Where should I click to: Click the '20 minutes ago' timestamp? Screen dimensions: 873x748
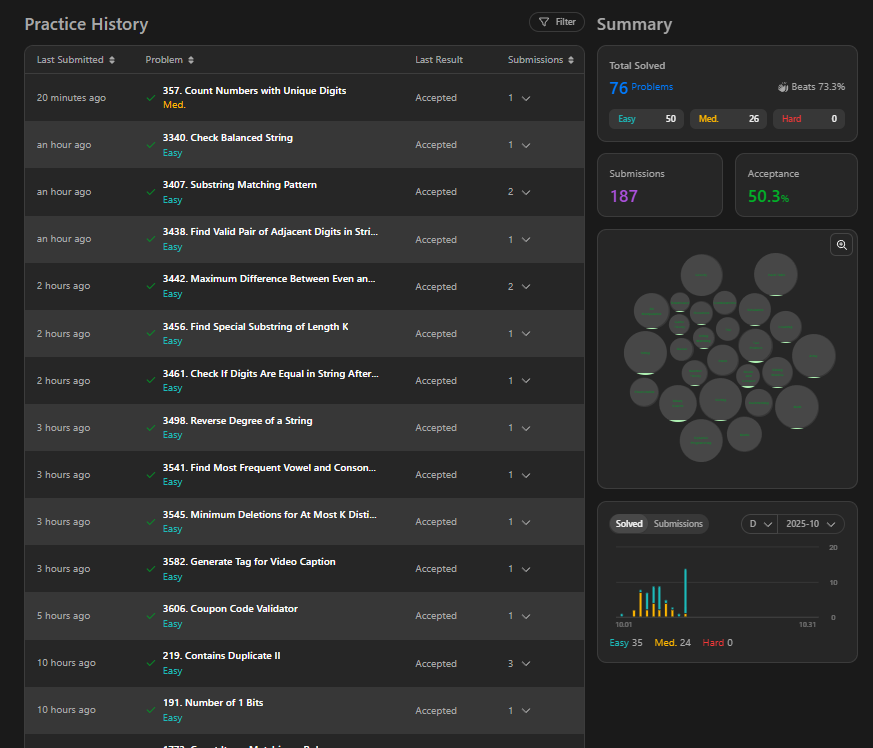[x=71, y=97]
